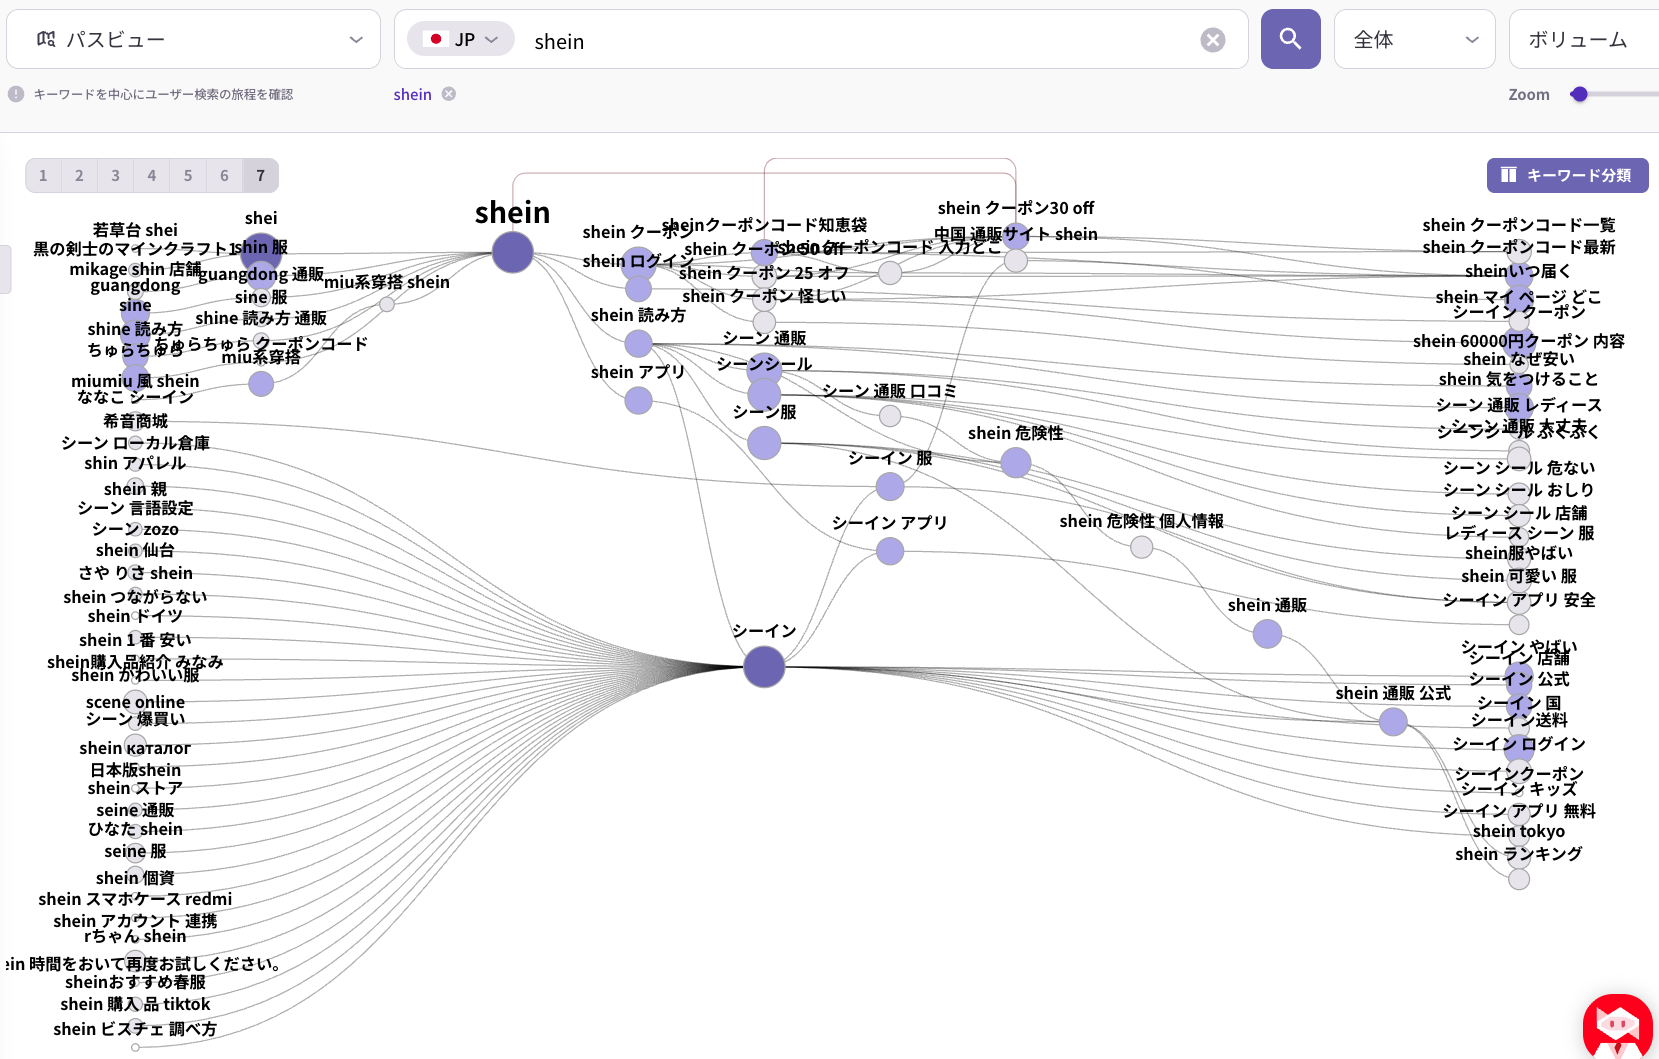Viewport: 1659px width, 1059px height.
Task: Switch to depth level 3
Action: pos(115,175)
